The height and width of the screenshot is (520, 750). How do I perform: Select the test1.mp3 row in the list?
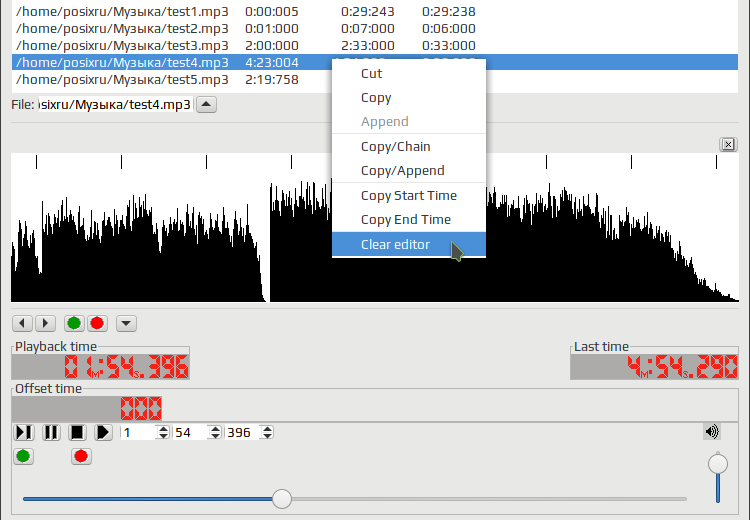[375, 11]
